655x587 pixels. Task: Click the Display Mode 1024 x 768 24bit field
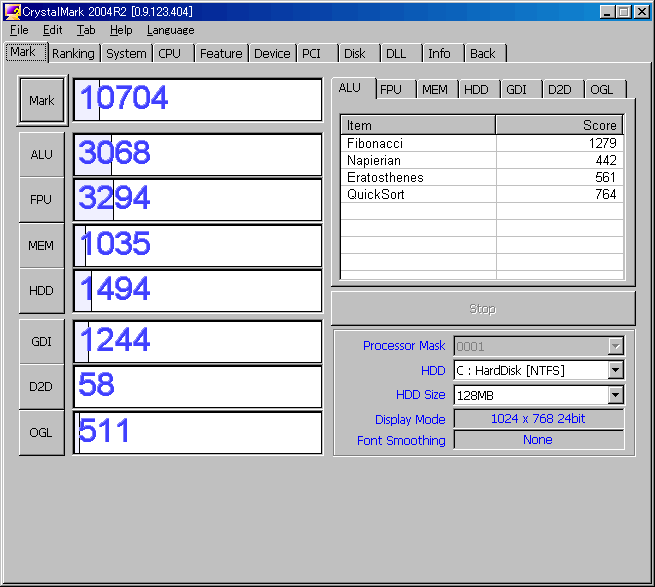[539, 419]
